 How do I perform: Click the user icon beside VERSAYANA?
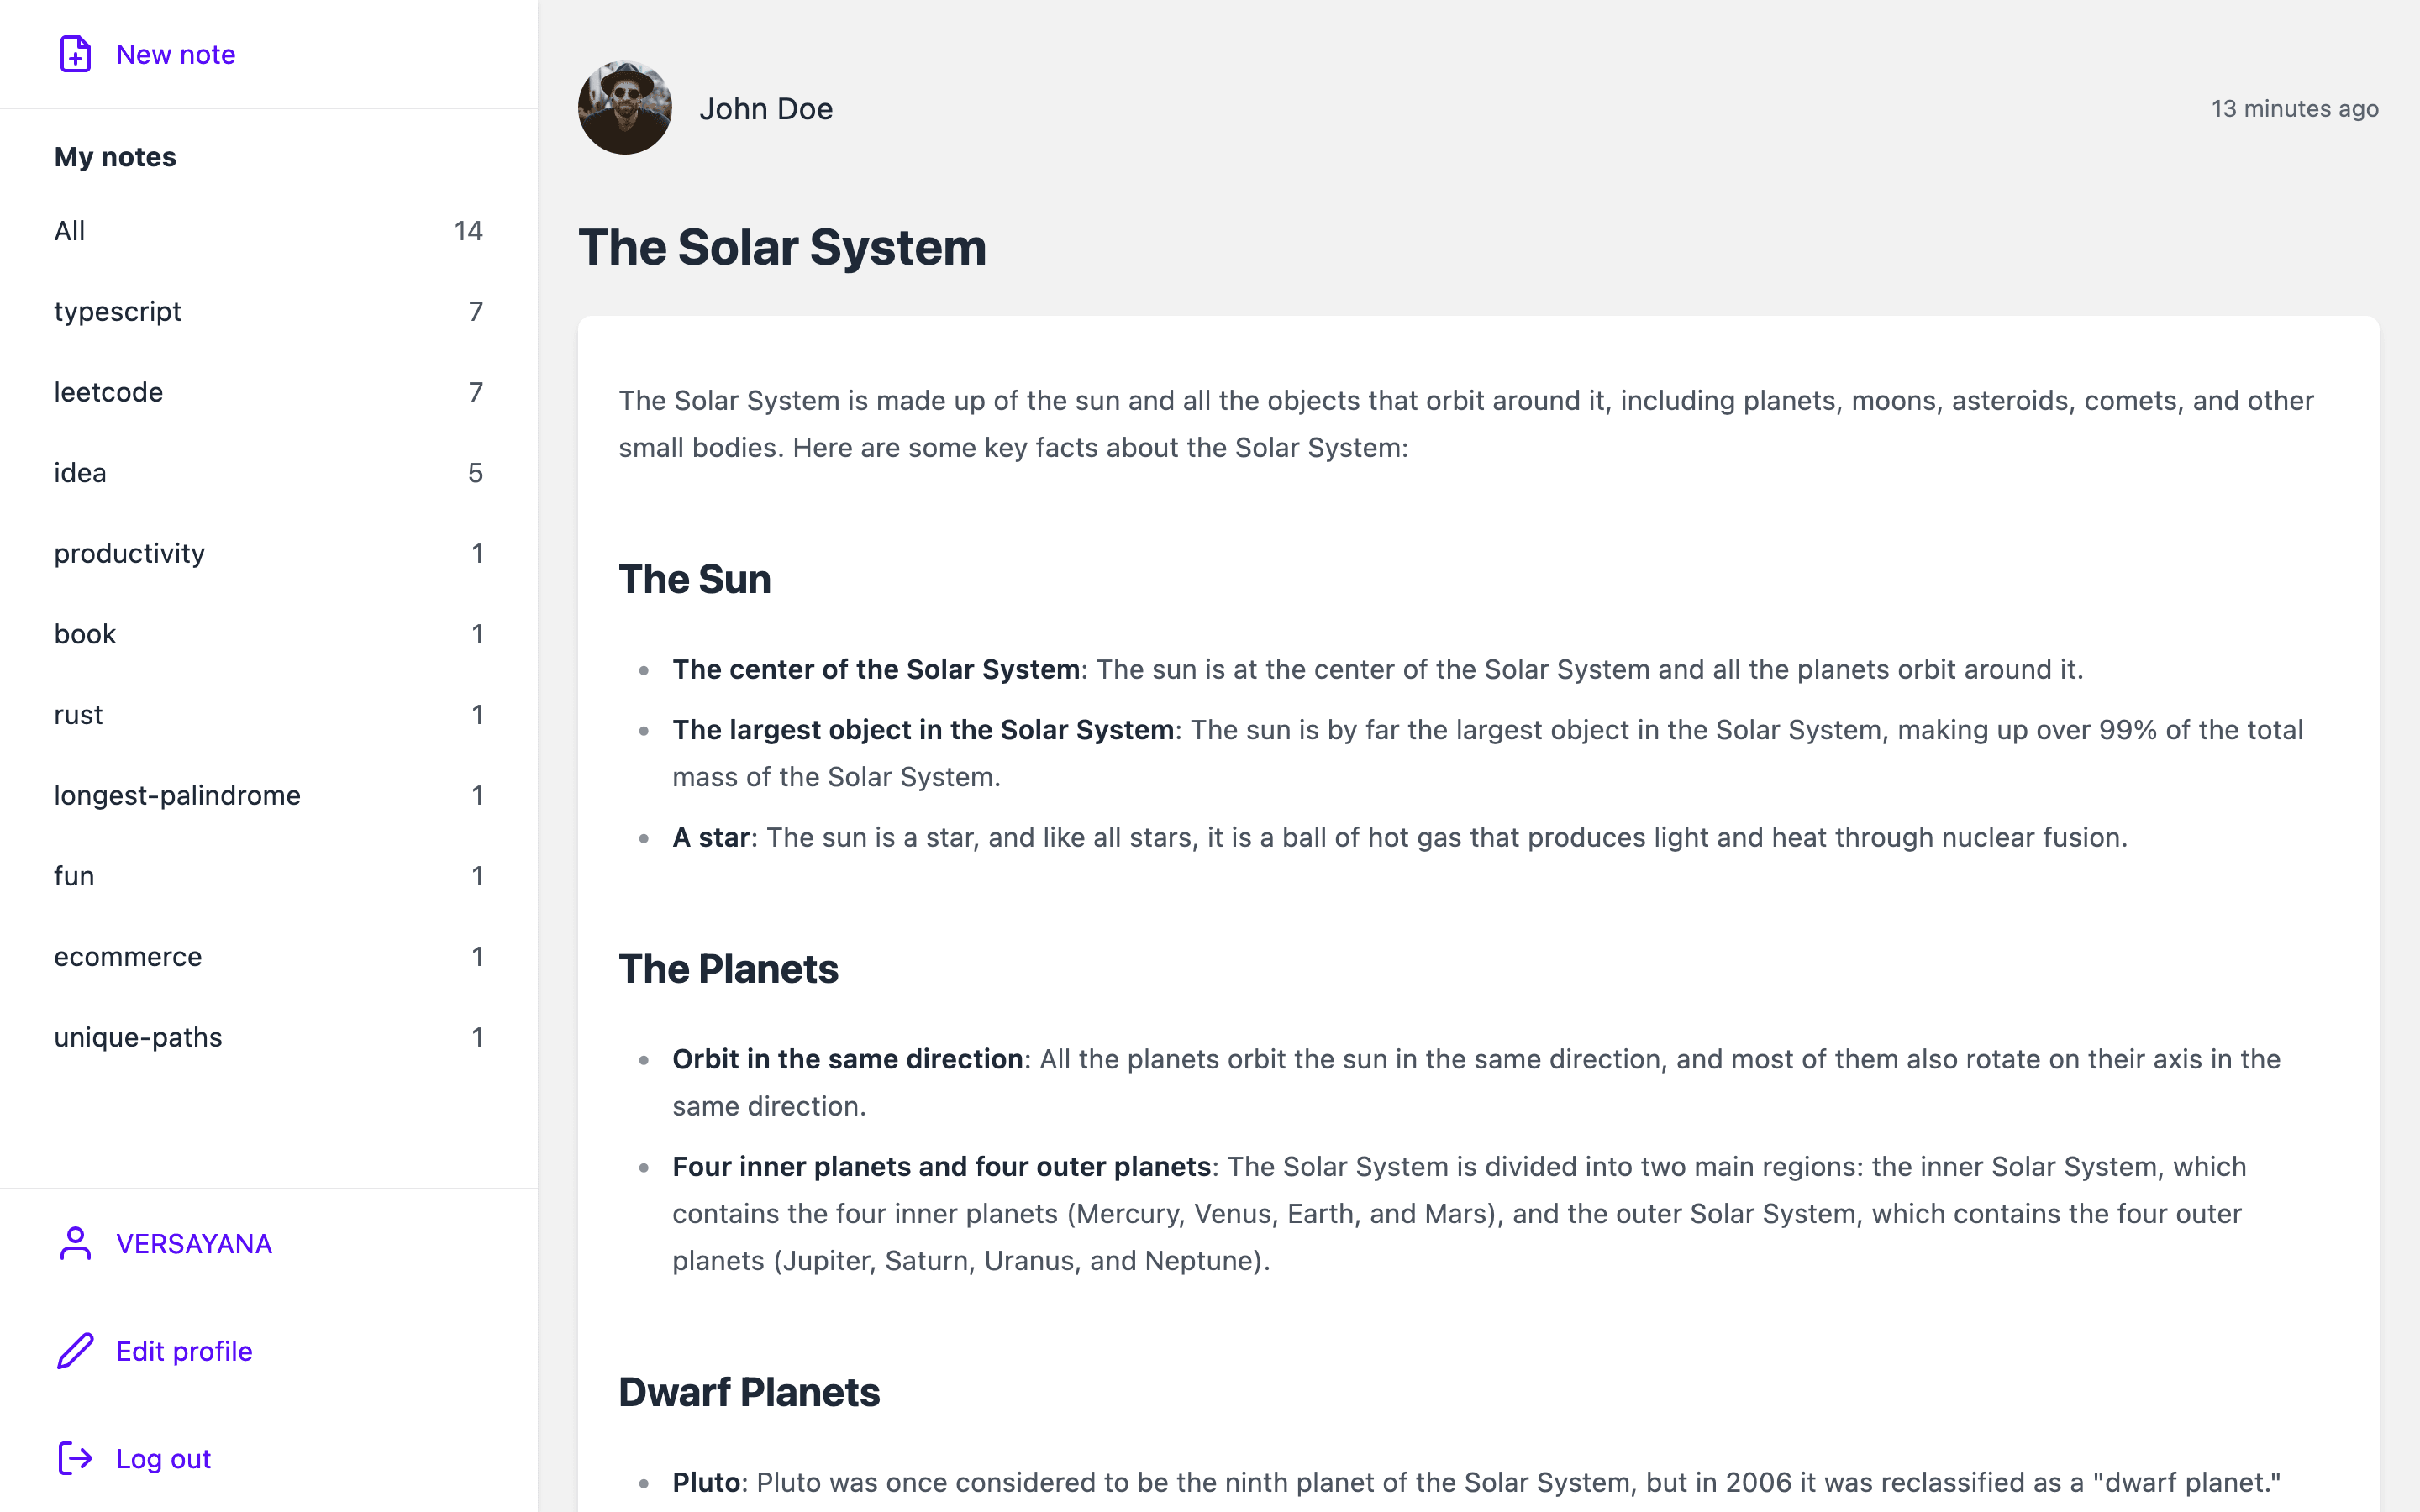(74, 1243)
